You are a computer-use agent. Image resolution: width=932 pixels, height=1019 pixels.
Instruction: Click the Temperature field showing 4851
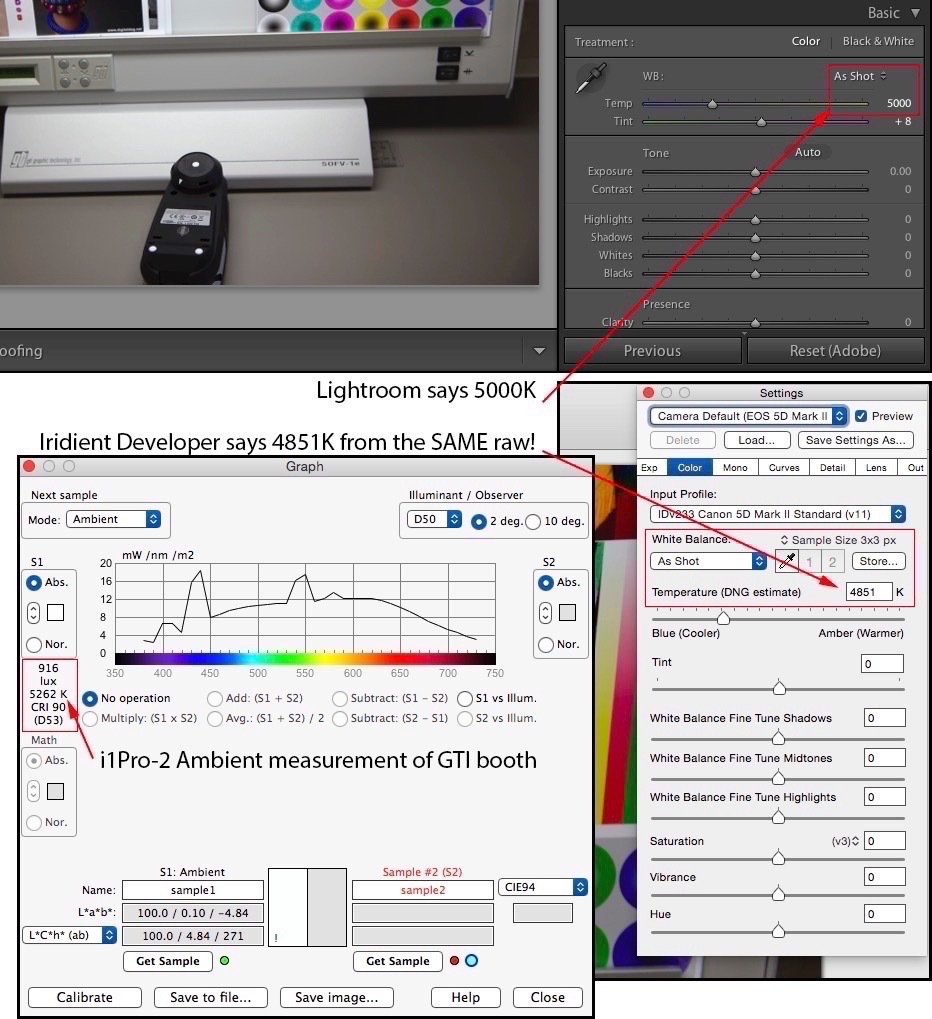coord(869,591)
